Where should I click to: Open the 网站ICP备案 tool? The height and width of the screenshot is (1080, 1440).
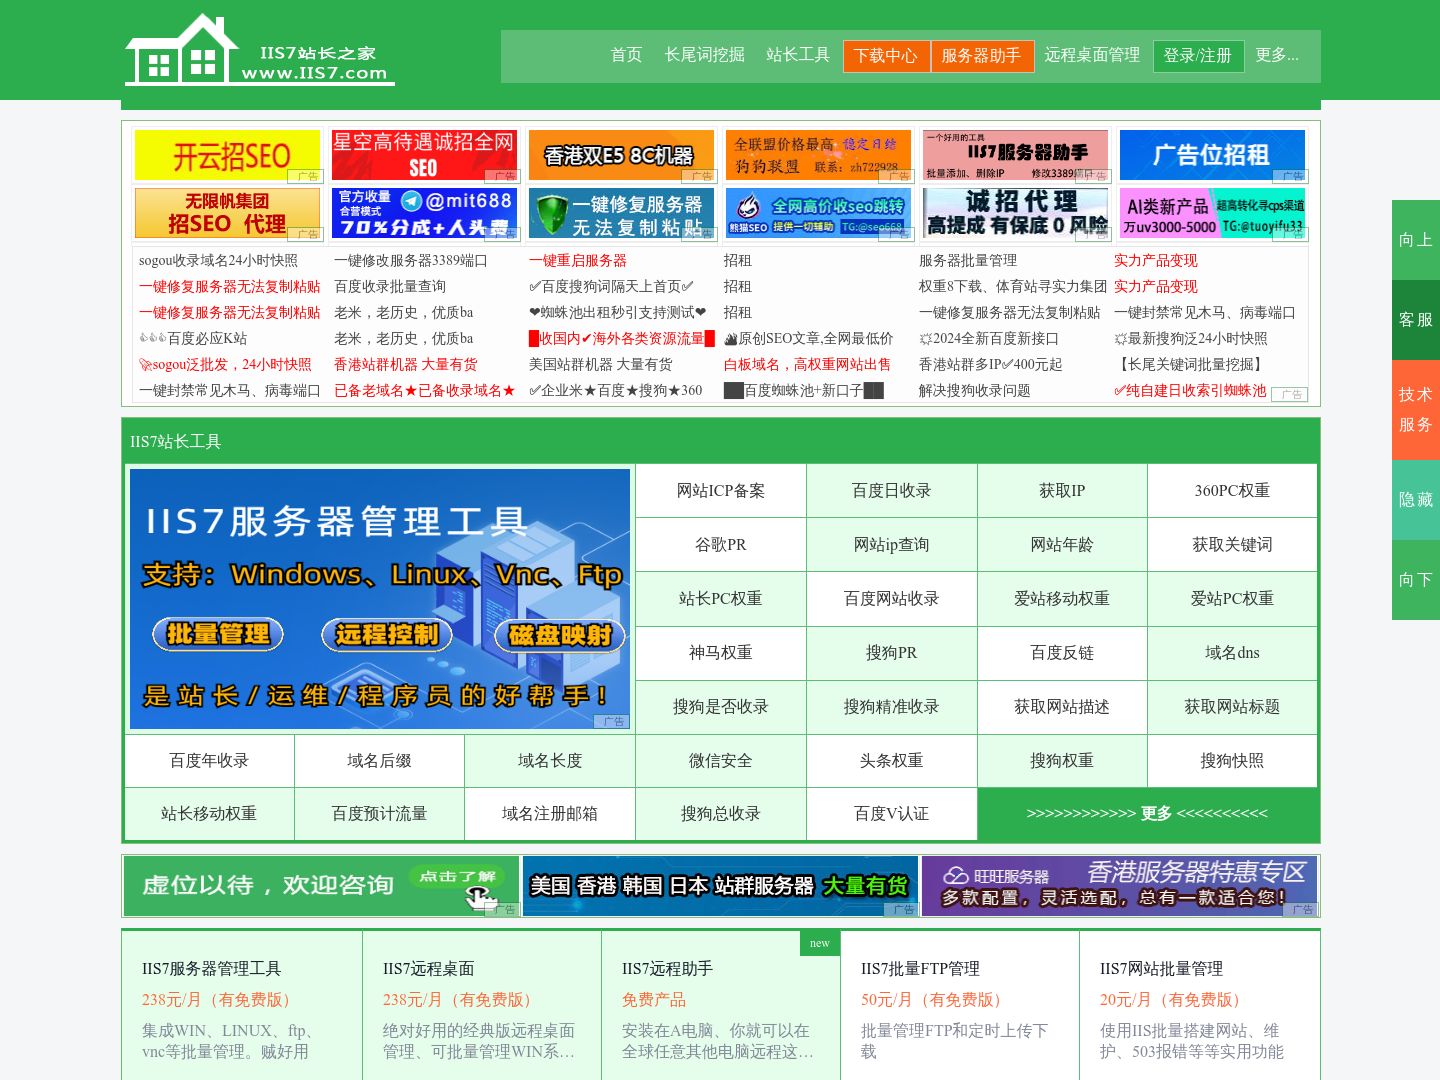pyautogui.click(x=721, y=491)
